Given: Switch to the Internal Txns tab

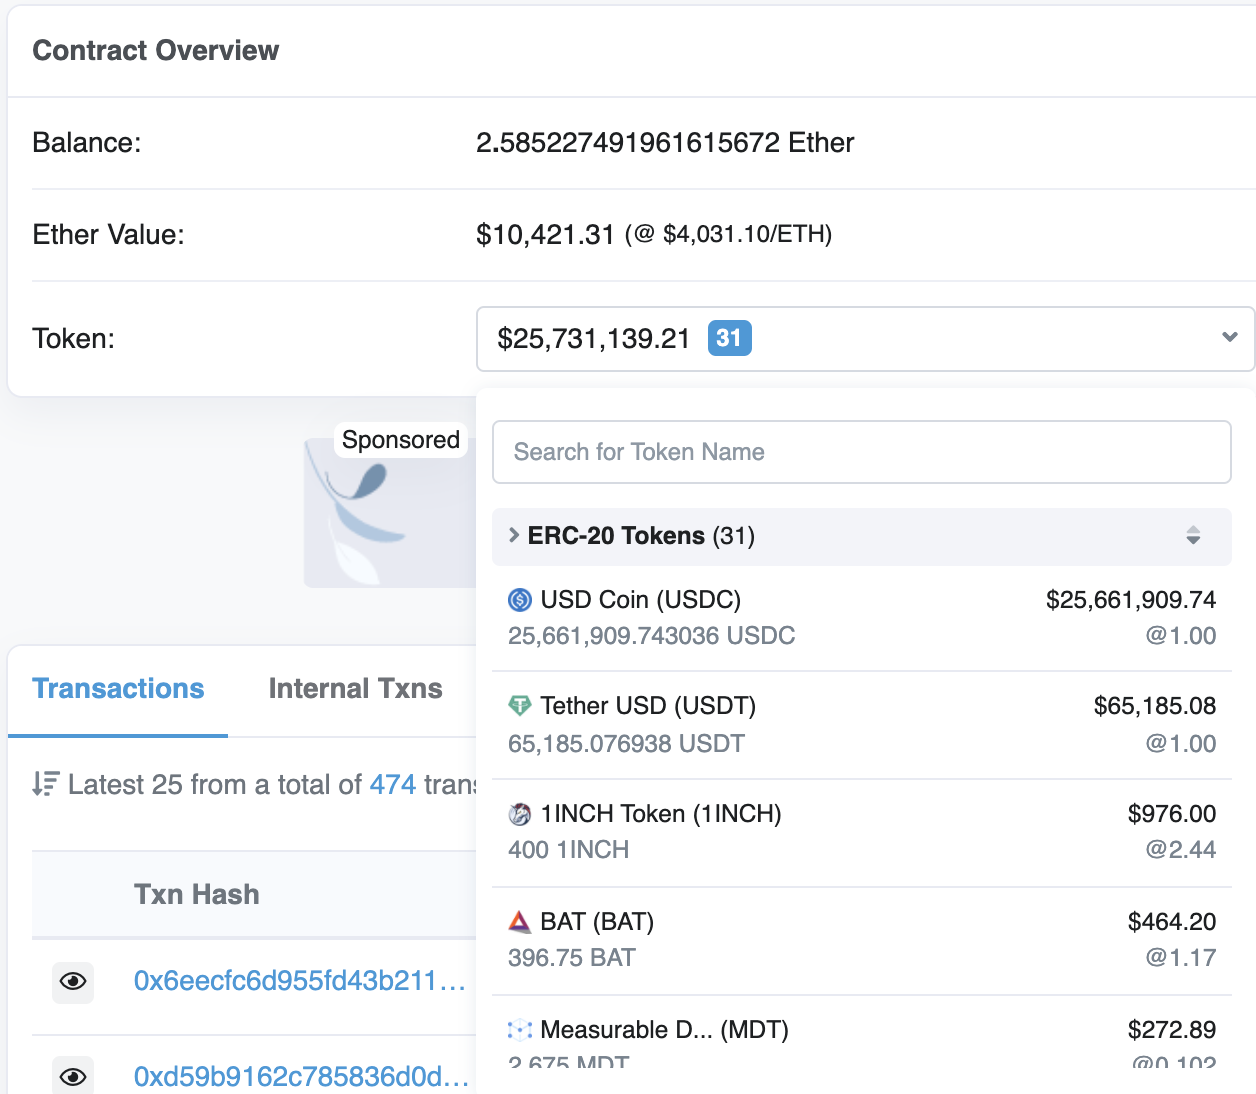Looking at the screenshot, I should [355, 689].
